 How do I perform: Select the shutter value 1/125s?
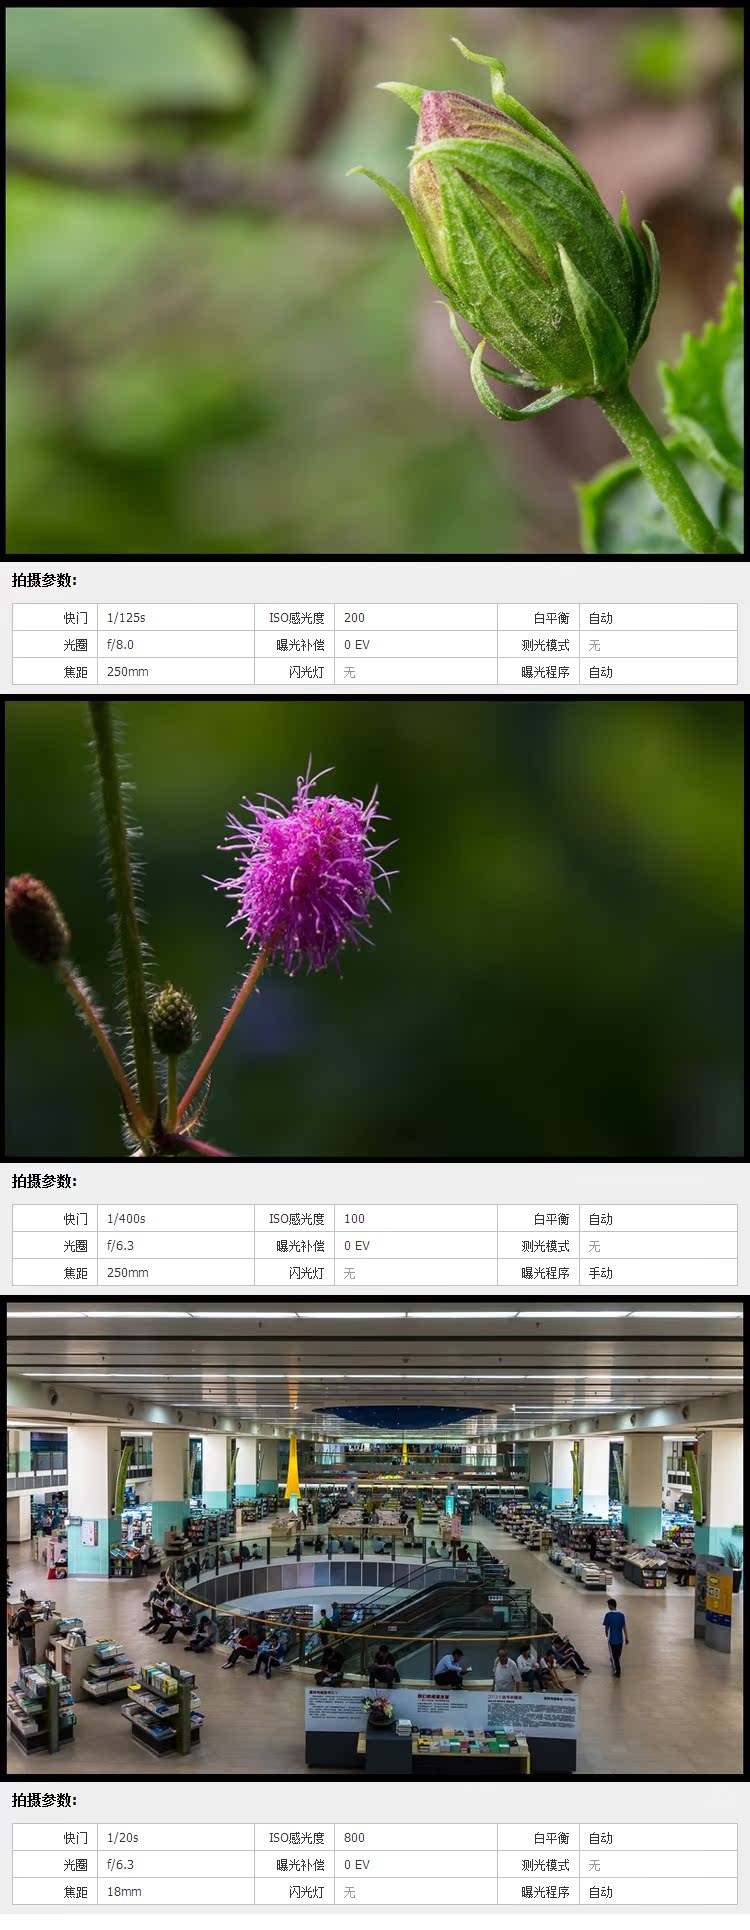[126, 618]
